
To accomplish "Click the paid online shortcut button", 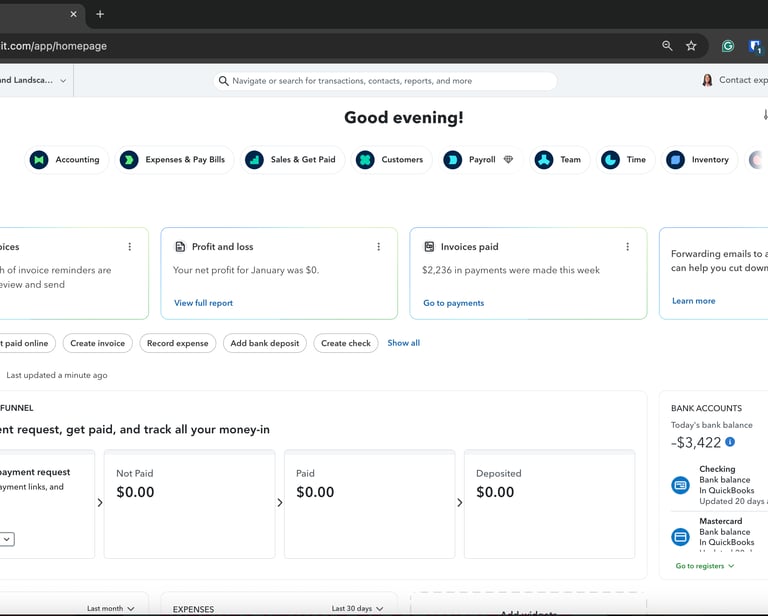I will (x=26, y=343).
